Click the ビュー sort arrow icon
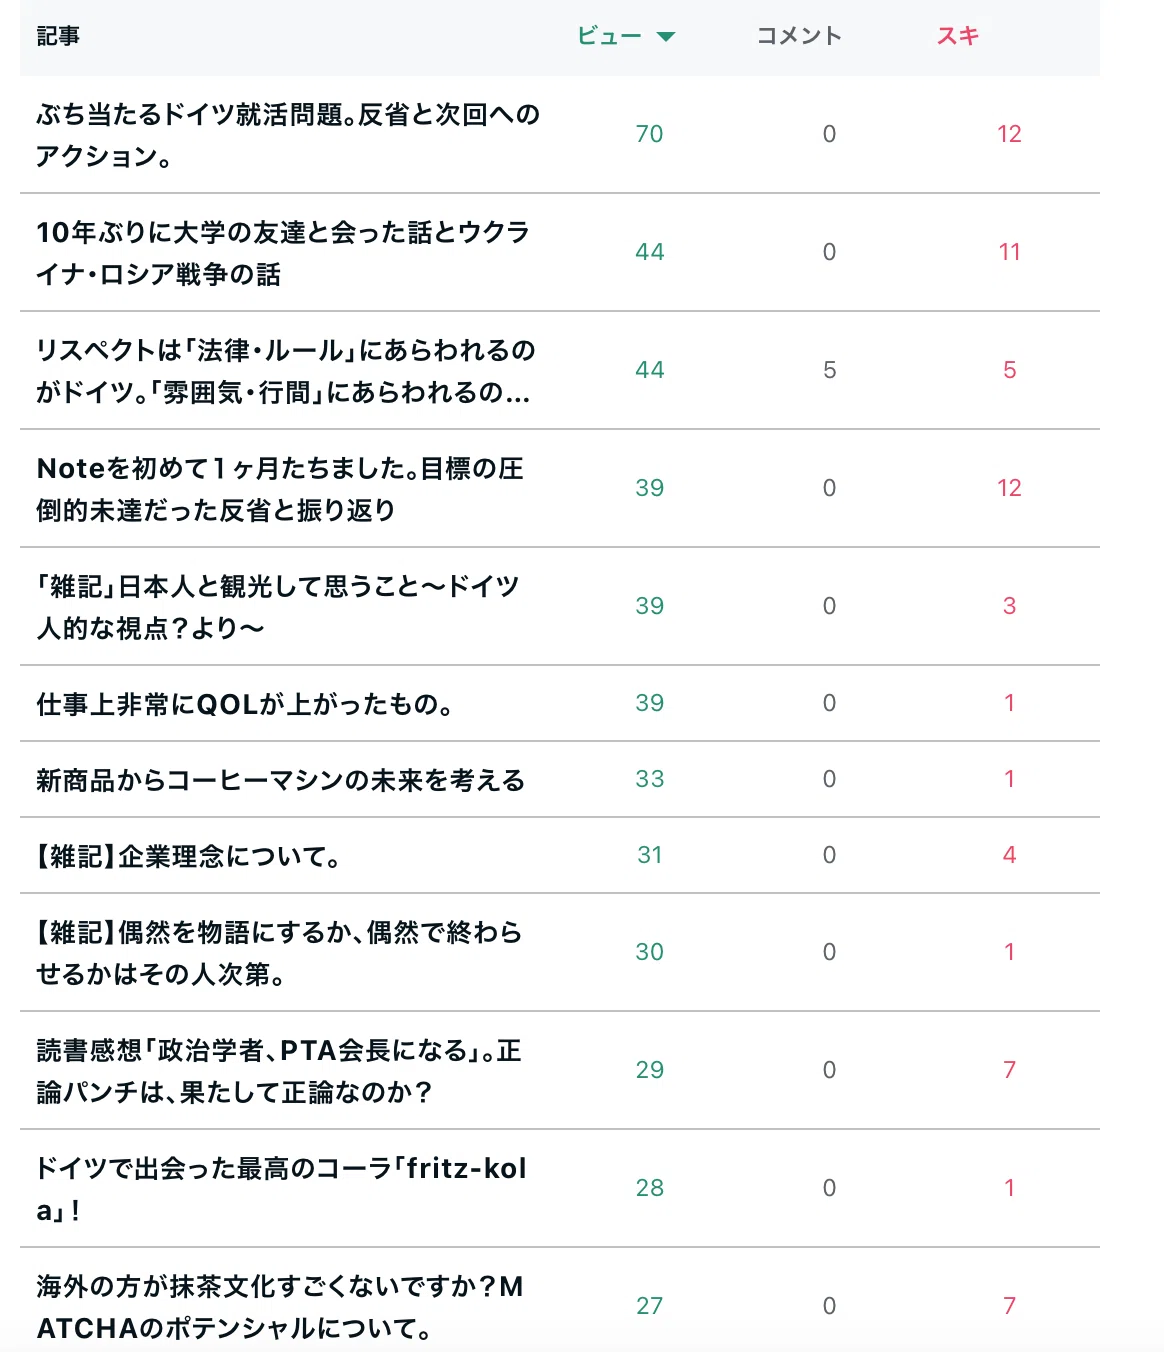 click(x=666, y=37)
